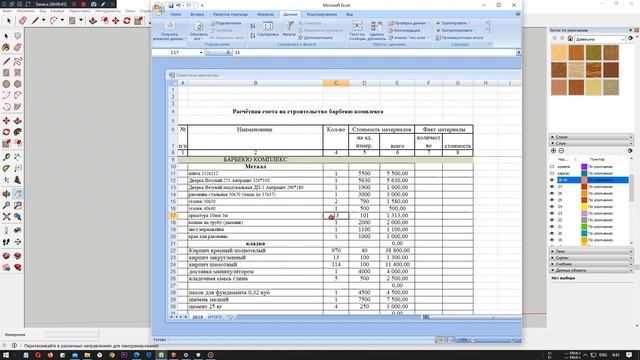Select the Freehand drawing tool
The width and height of the screenshot is (640, 360).
(x=18, y=61)
